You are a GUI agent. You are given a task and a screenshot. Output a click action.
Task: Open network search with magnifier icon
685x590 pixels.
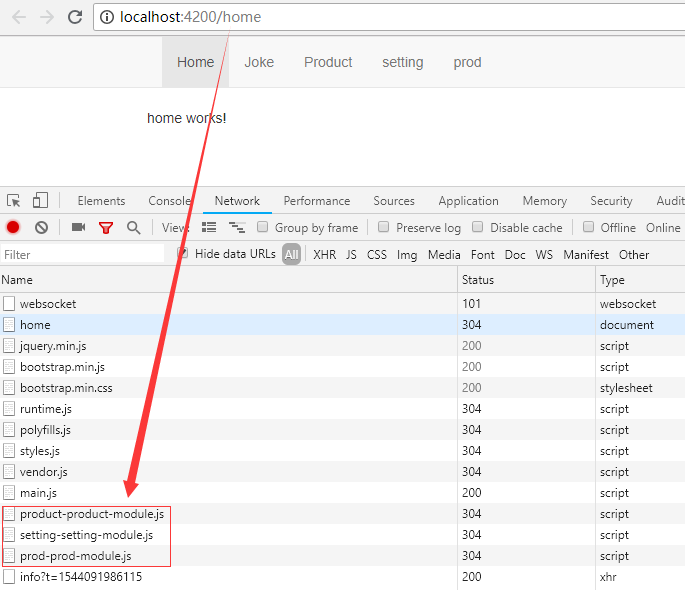(133, 228)
